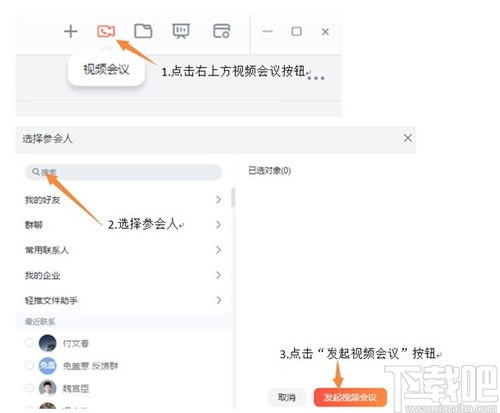The width and height of the screenshot is (500, 413).
Task: Open the folder icon in the toolbar
Action: [143, 31]
